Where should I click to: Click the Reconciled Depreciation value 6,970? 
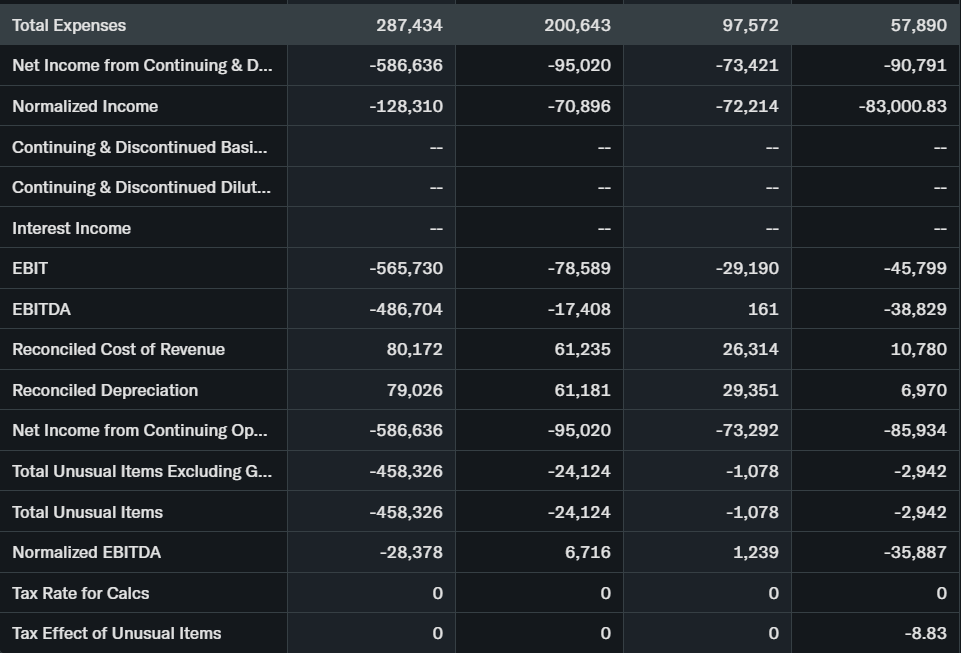pos(923,390)
